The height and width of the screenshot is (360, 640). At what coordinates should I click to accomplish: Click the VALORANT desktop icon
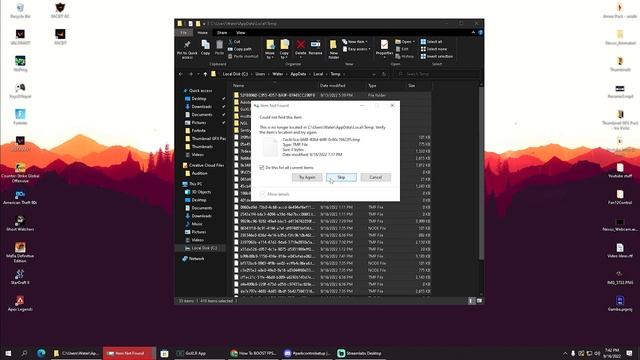[20, 37]
